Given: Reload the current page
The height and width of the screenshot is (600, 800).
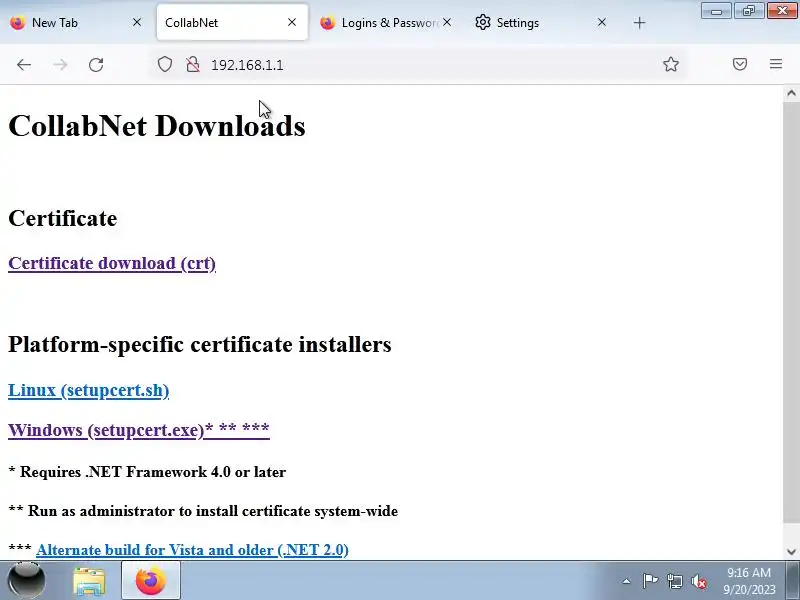Looking at the screenshot, I should (96, 65).
